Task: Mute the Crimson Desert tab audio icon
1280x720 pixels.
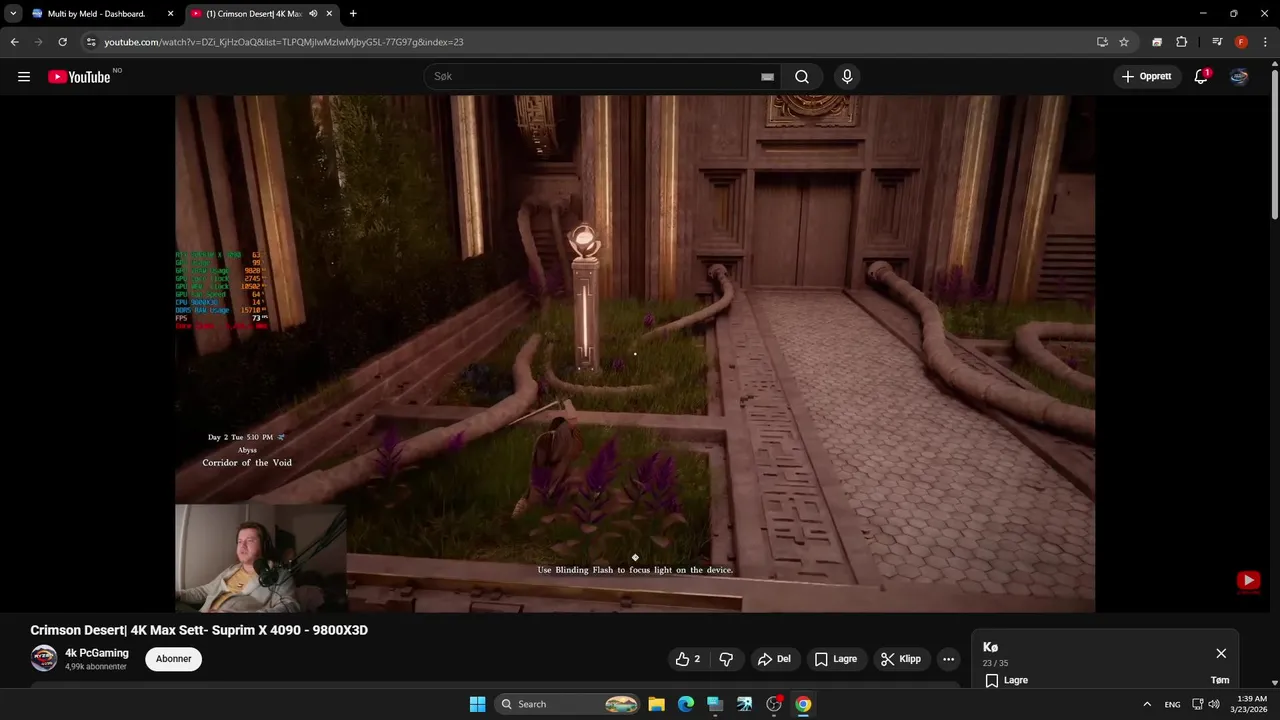Action: [x=313, y=14]
